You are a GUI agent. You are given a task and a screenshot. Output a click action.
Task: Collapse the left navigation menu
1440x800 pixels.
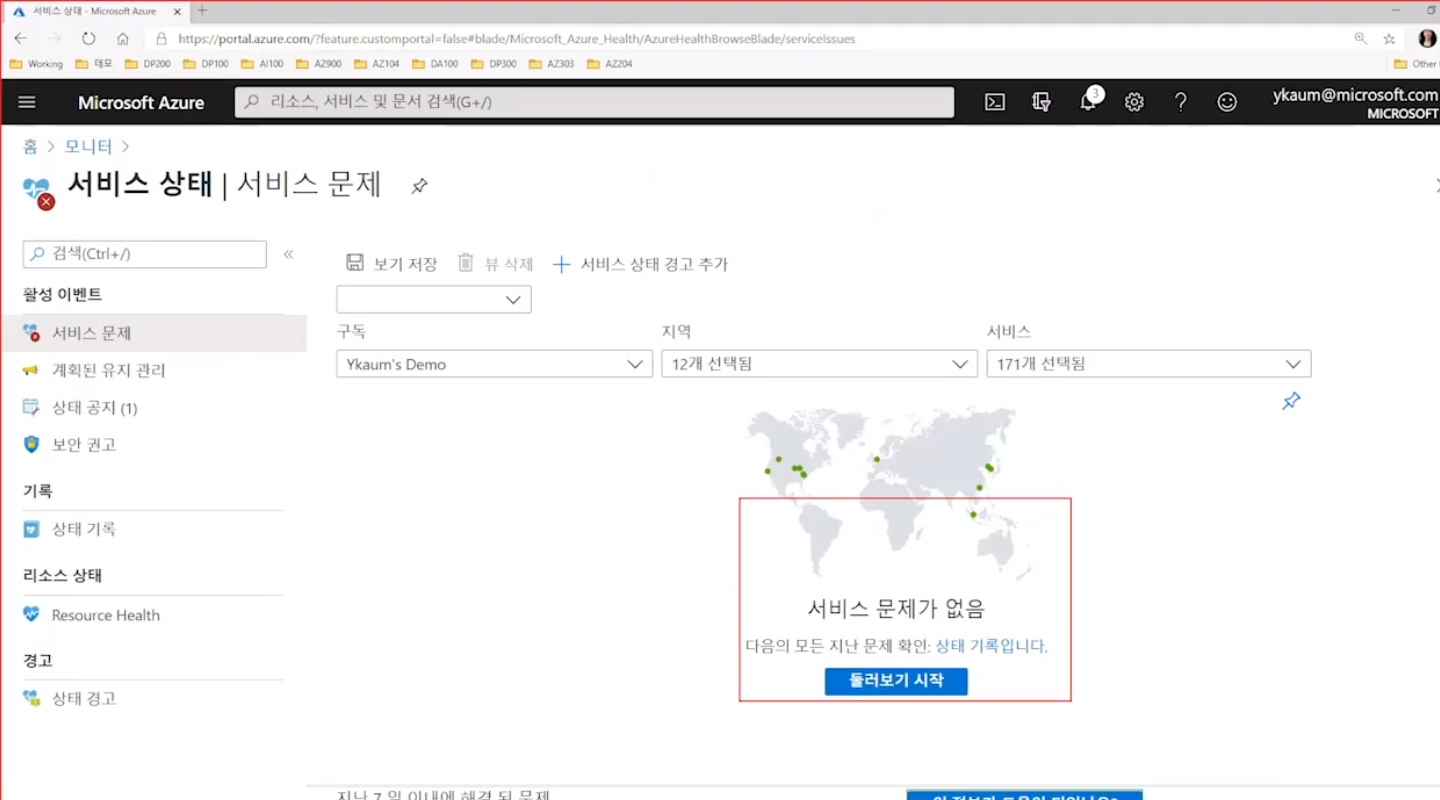point(288,254)
